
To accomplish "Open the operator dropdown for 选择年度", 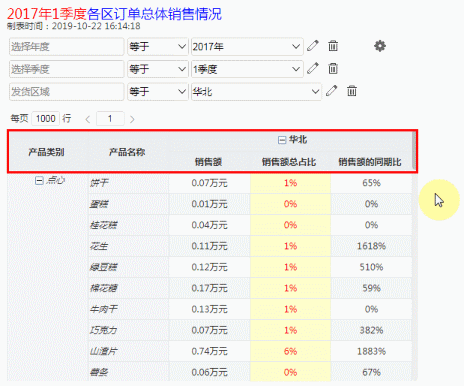I will (158, 47).
